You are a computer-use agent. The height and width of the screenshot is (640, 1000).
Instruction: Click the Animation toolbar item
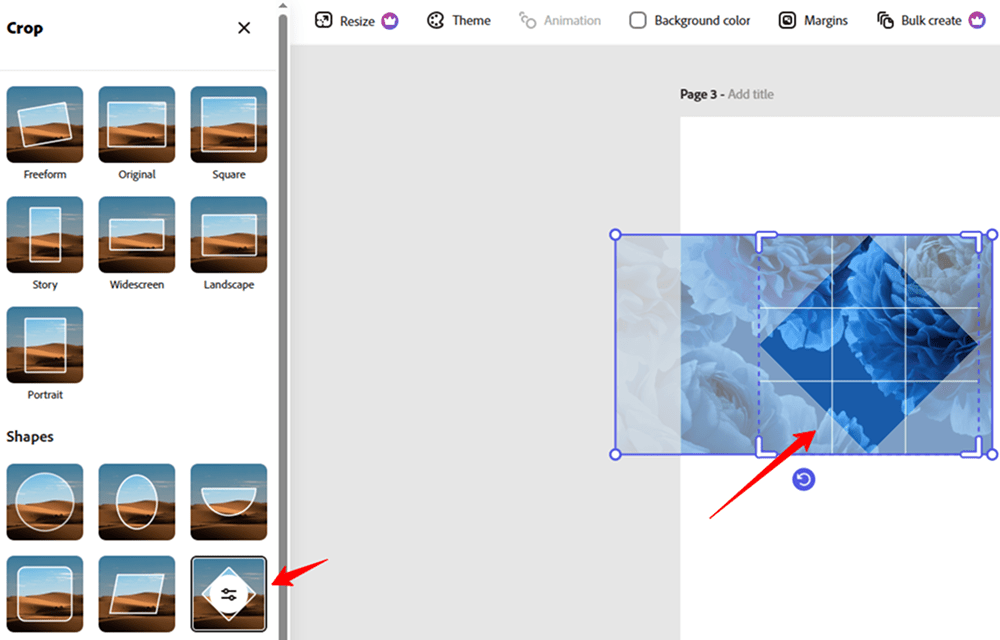[x=559, y=21]
